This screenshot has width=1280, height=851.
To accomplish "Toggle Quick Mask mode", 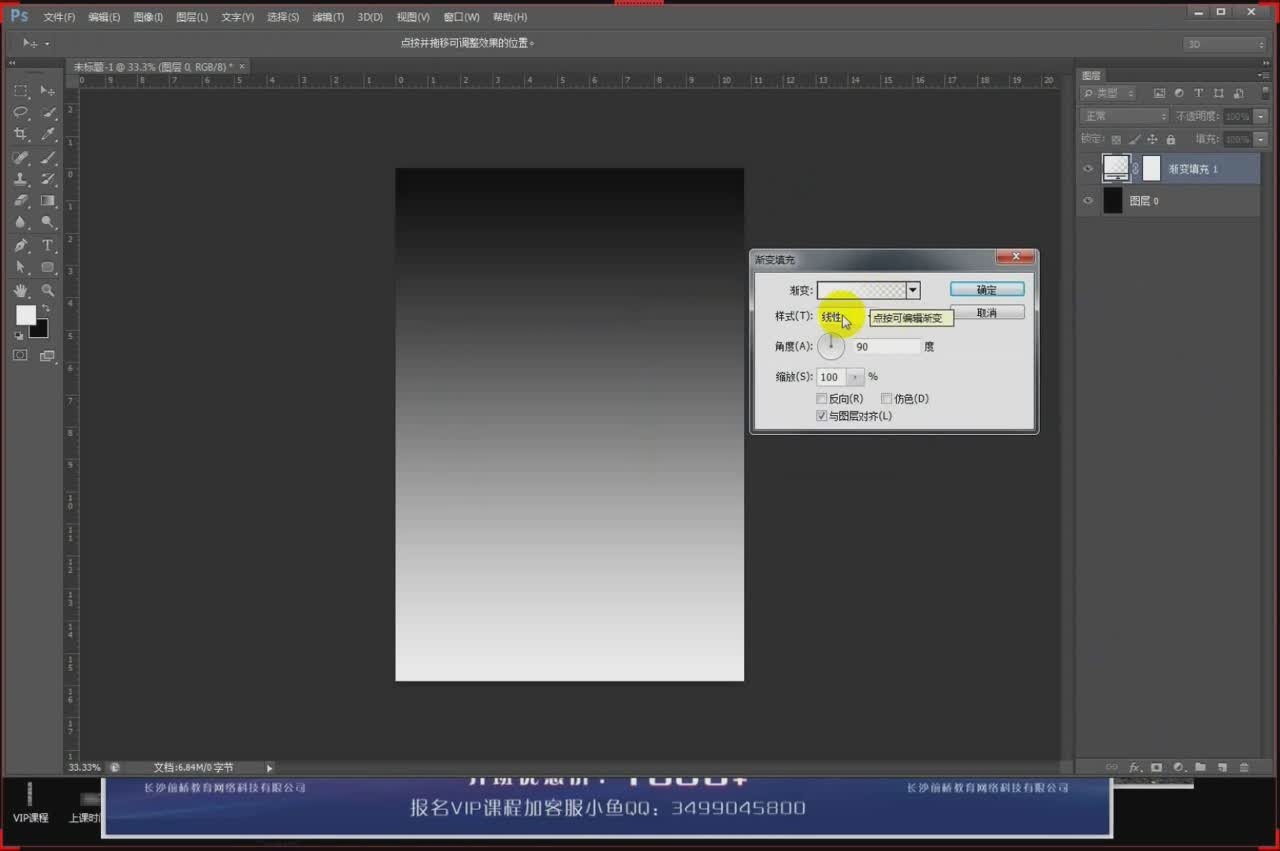I will (x=20, y=355).
